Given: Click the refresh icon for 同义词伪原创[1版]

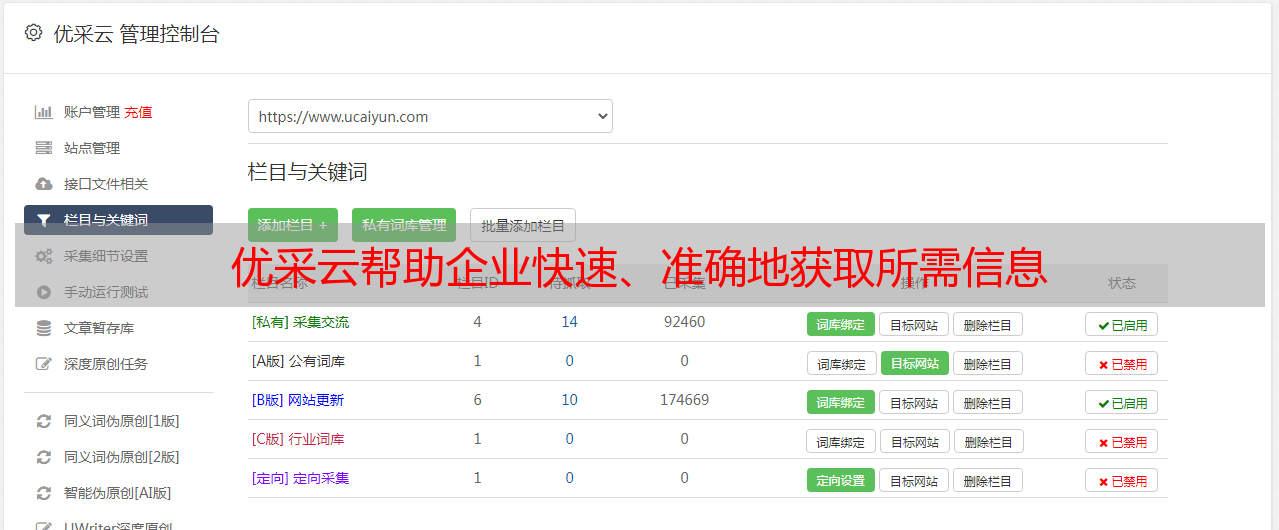Looking at the screenshot, I should (43, 421).
